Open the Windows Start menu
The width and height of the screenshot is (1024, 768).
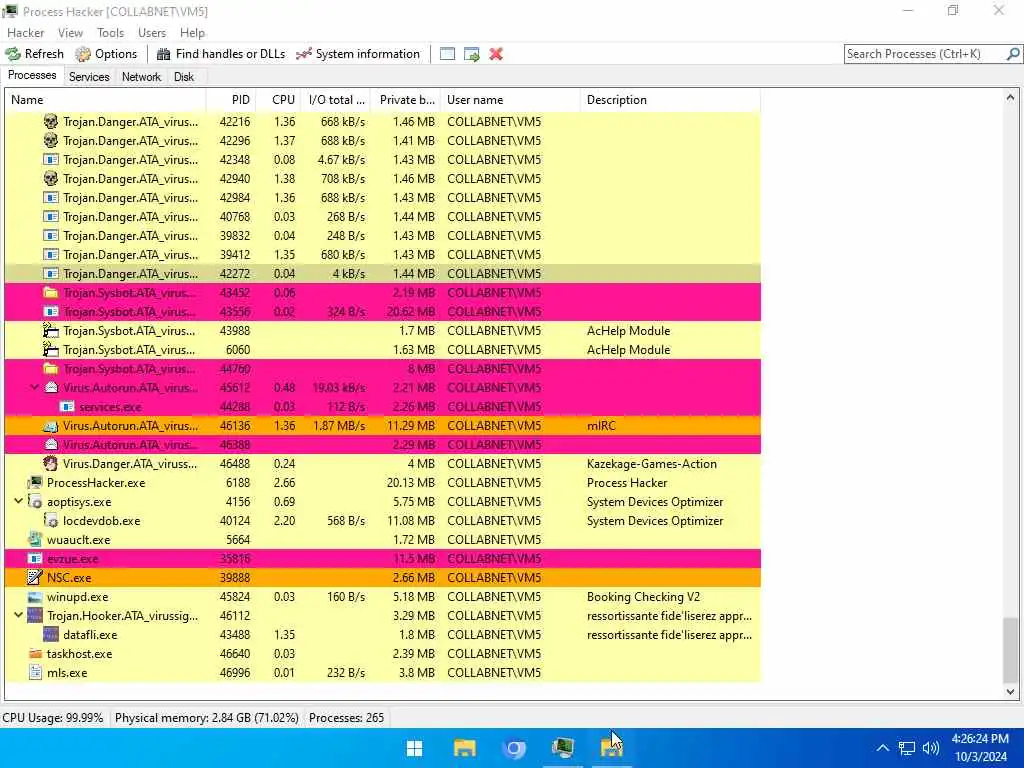point(415,748)
